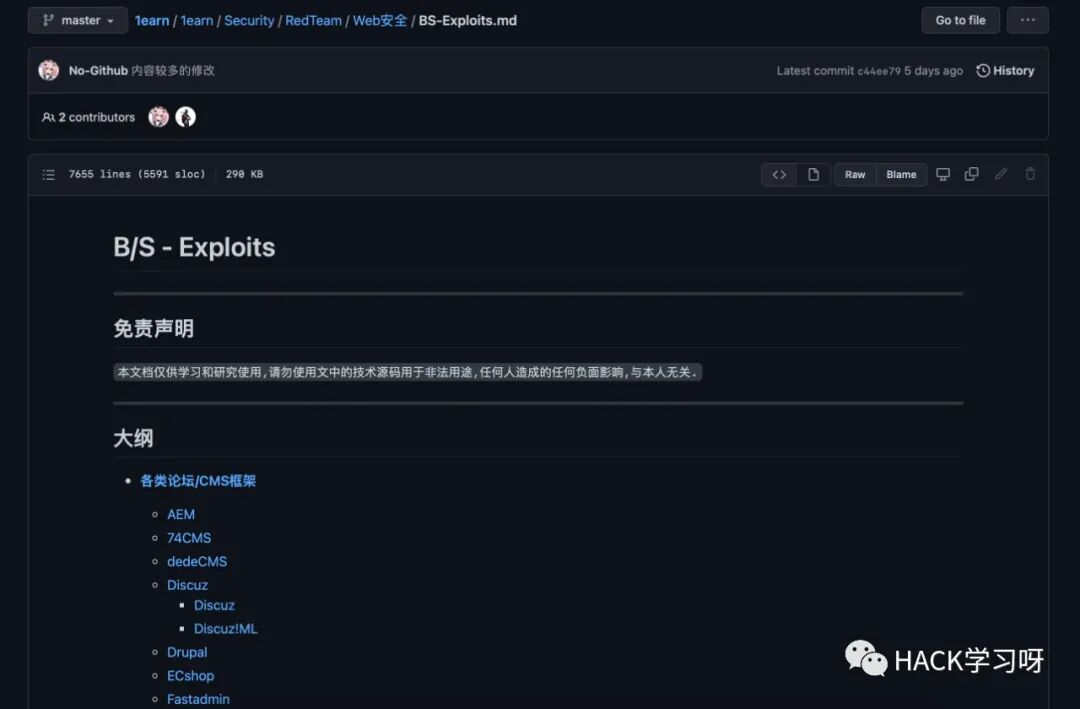Open commit message 内容较多的修改
This screenshot has width=1080, height=709.
point(173,70)
